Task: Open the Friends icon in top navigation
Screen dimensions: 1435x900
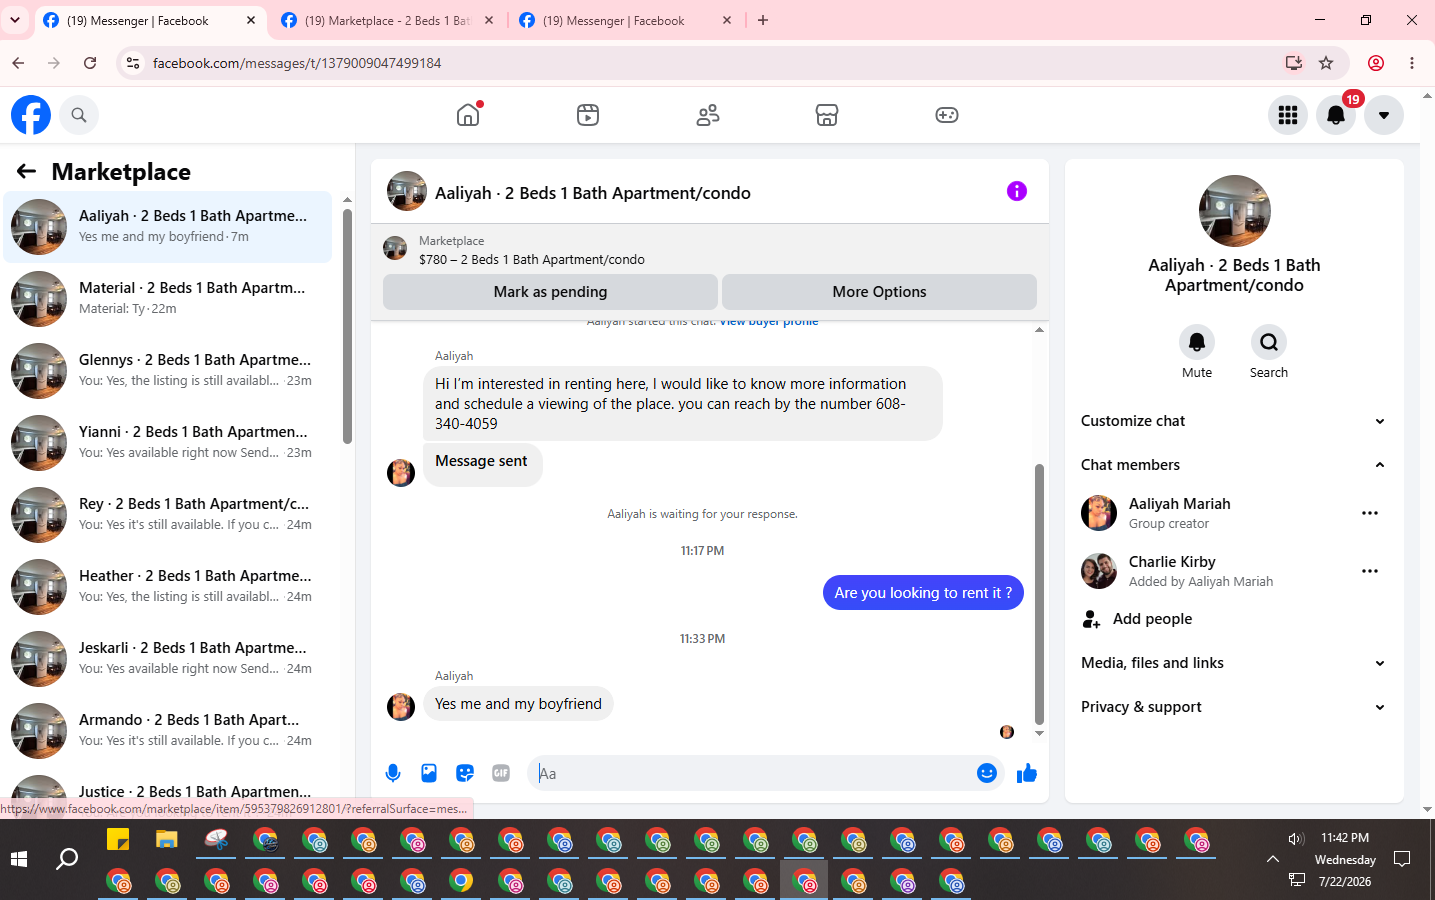Action: pyautogui.click(x=708, y=115)
